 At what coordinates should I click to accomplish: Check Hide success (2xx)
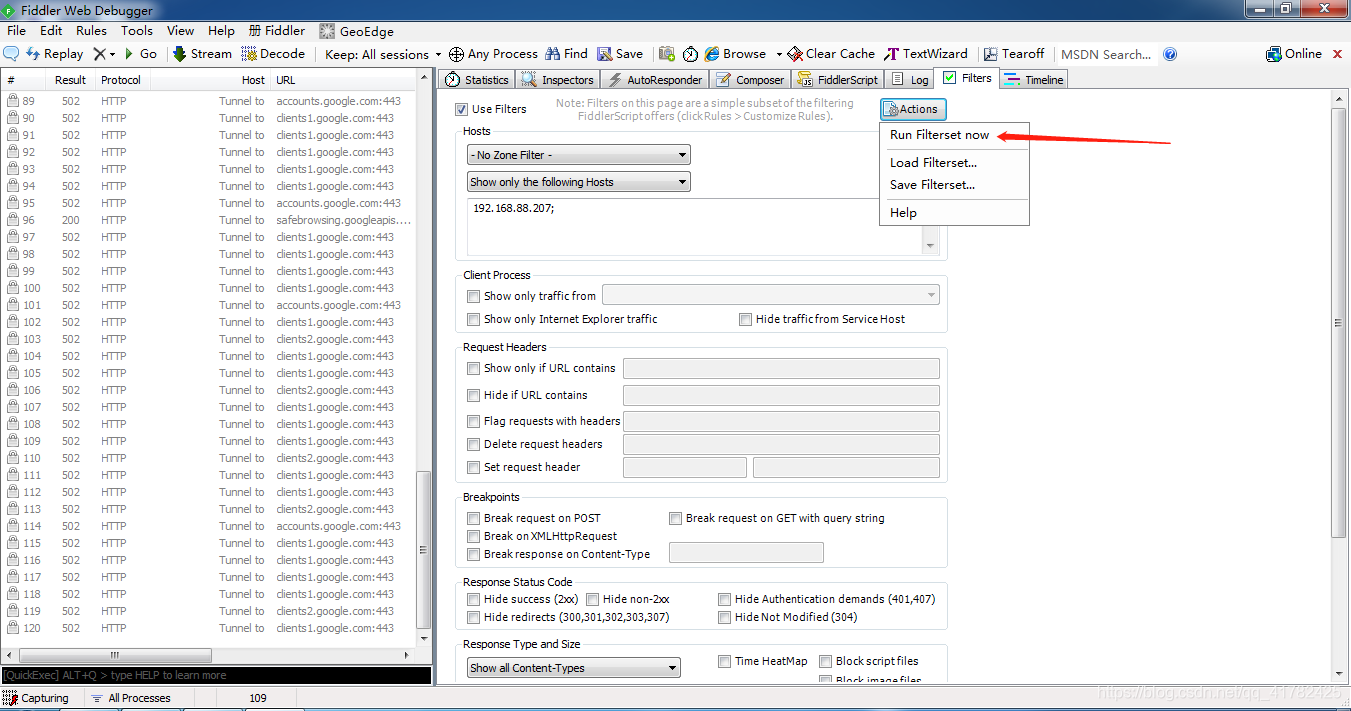coord(474,599)
